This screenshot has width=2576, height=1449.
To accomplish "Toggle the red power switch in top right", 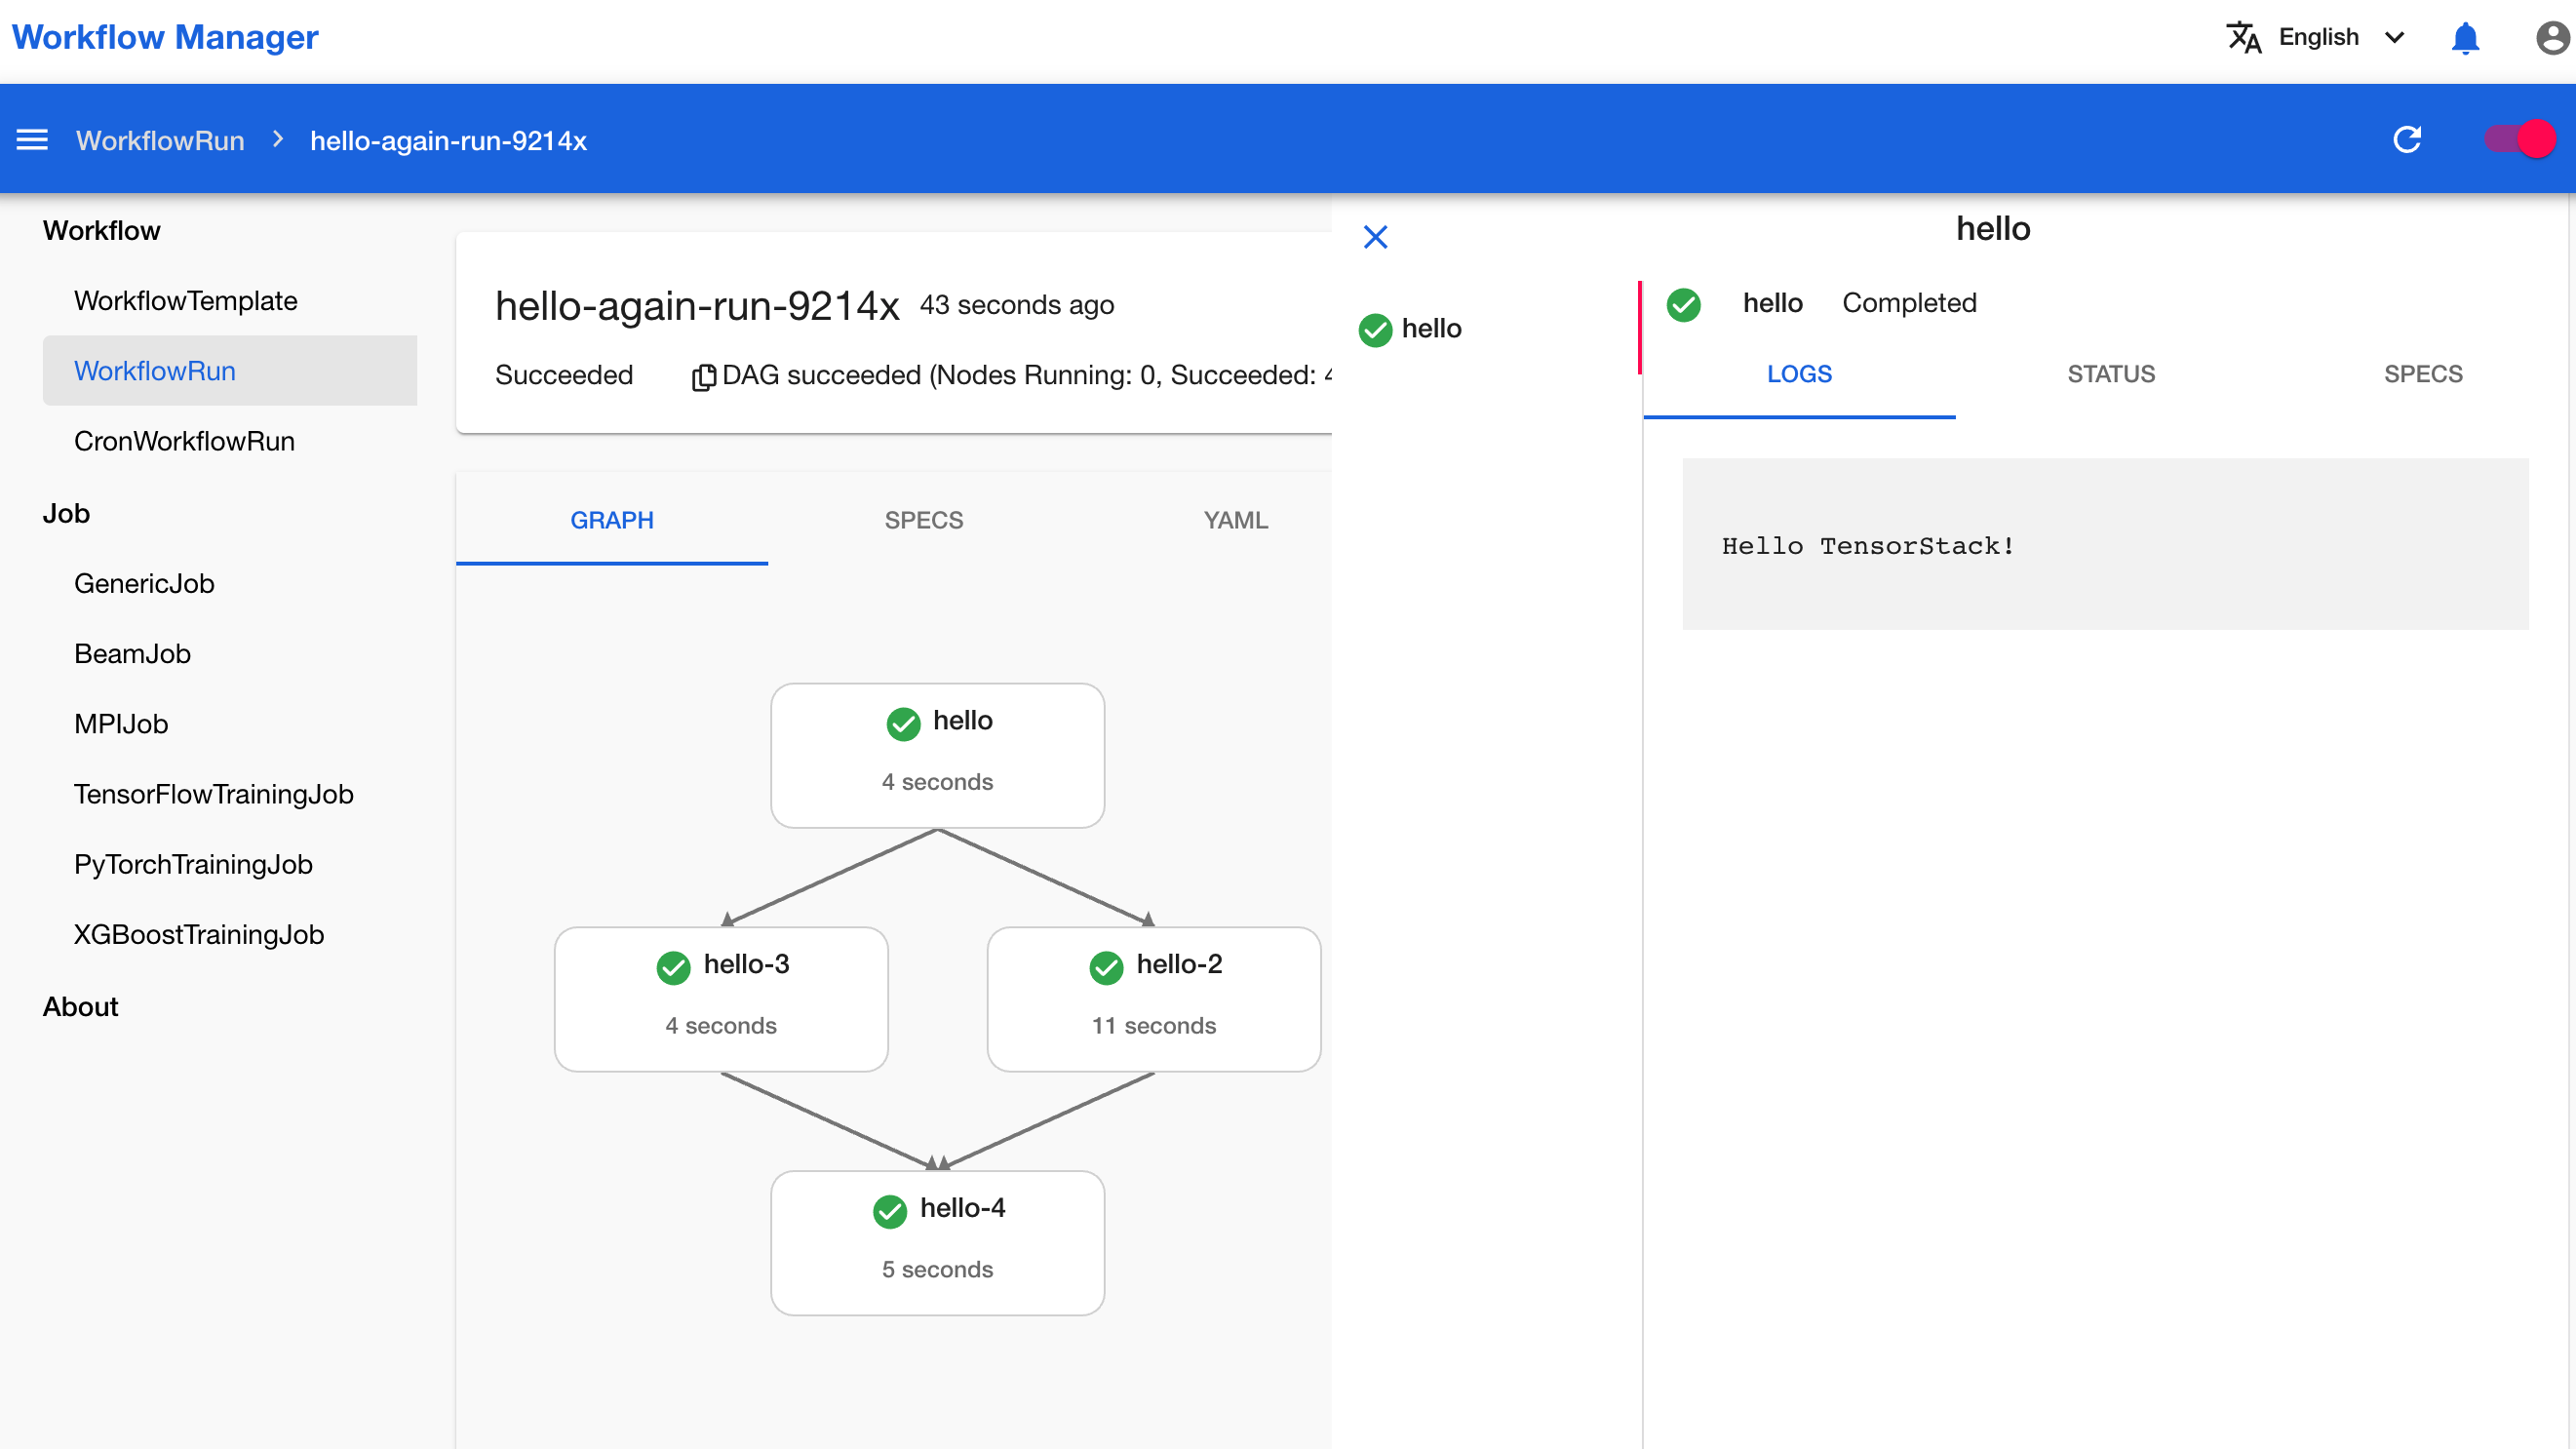I will click(x=2521, y=138).
